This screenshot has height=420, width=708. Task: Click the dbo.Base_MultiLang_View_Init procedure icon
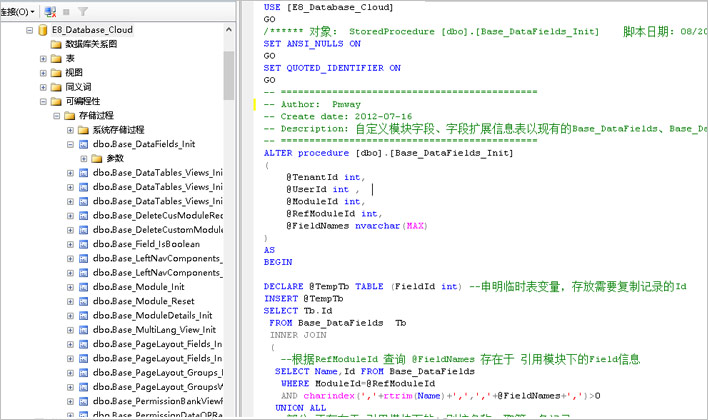tap(83, 329)
